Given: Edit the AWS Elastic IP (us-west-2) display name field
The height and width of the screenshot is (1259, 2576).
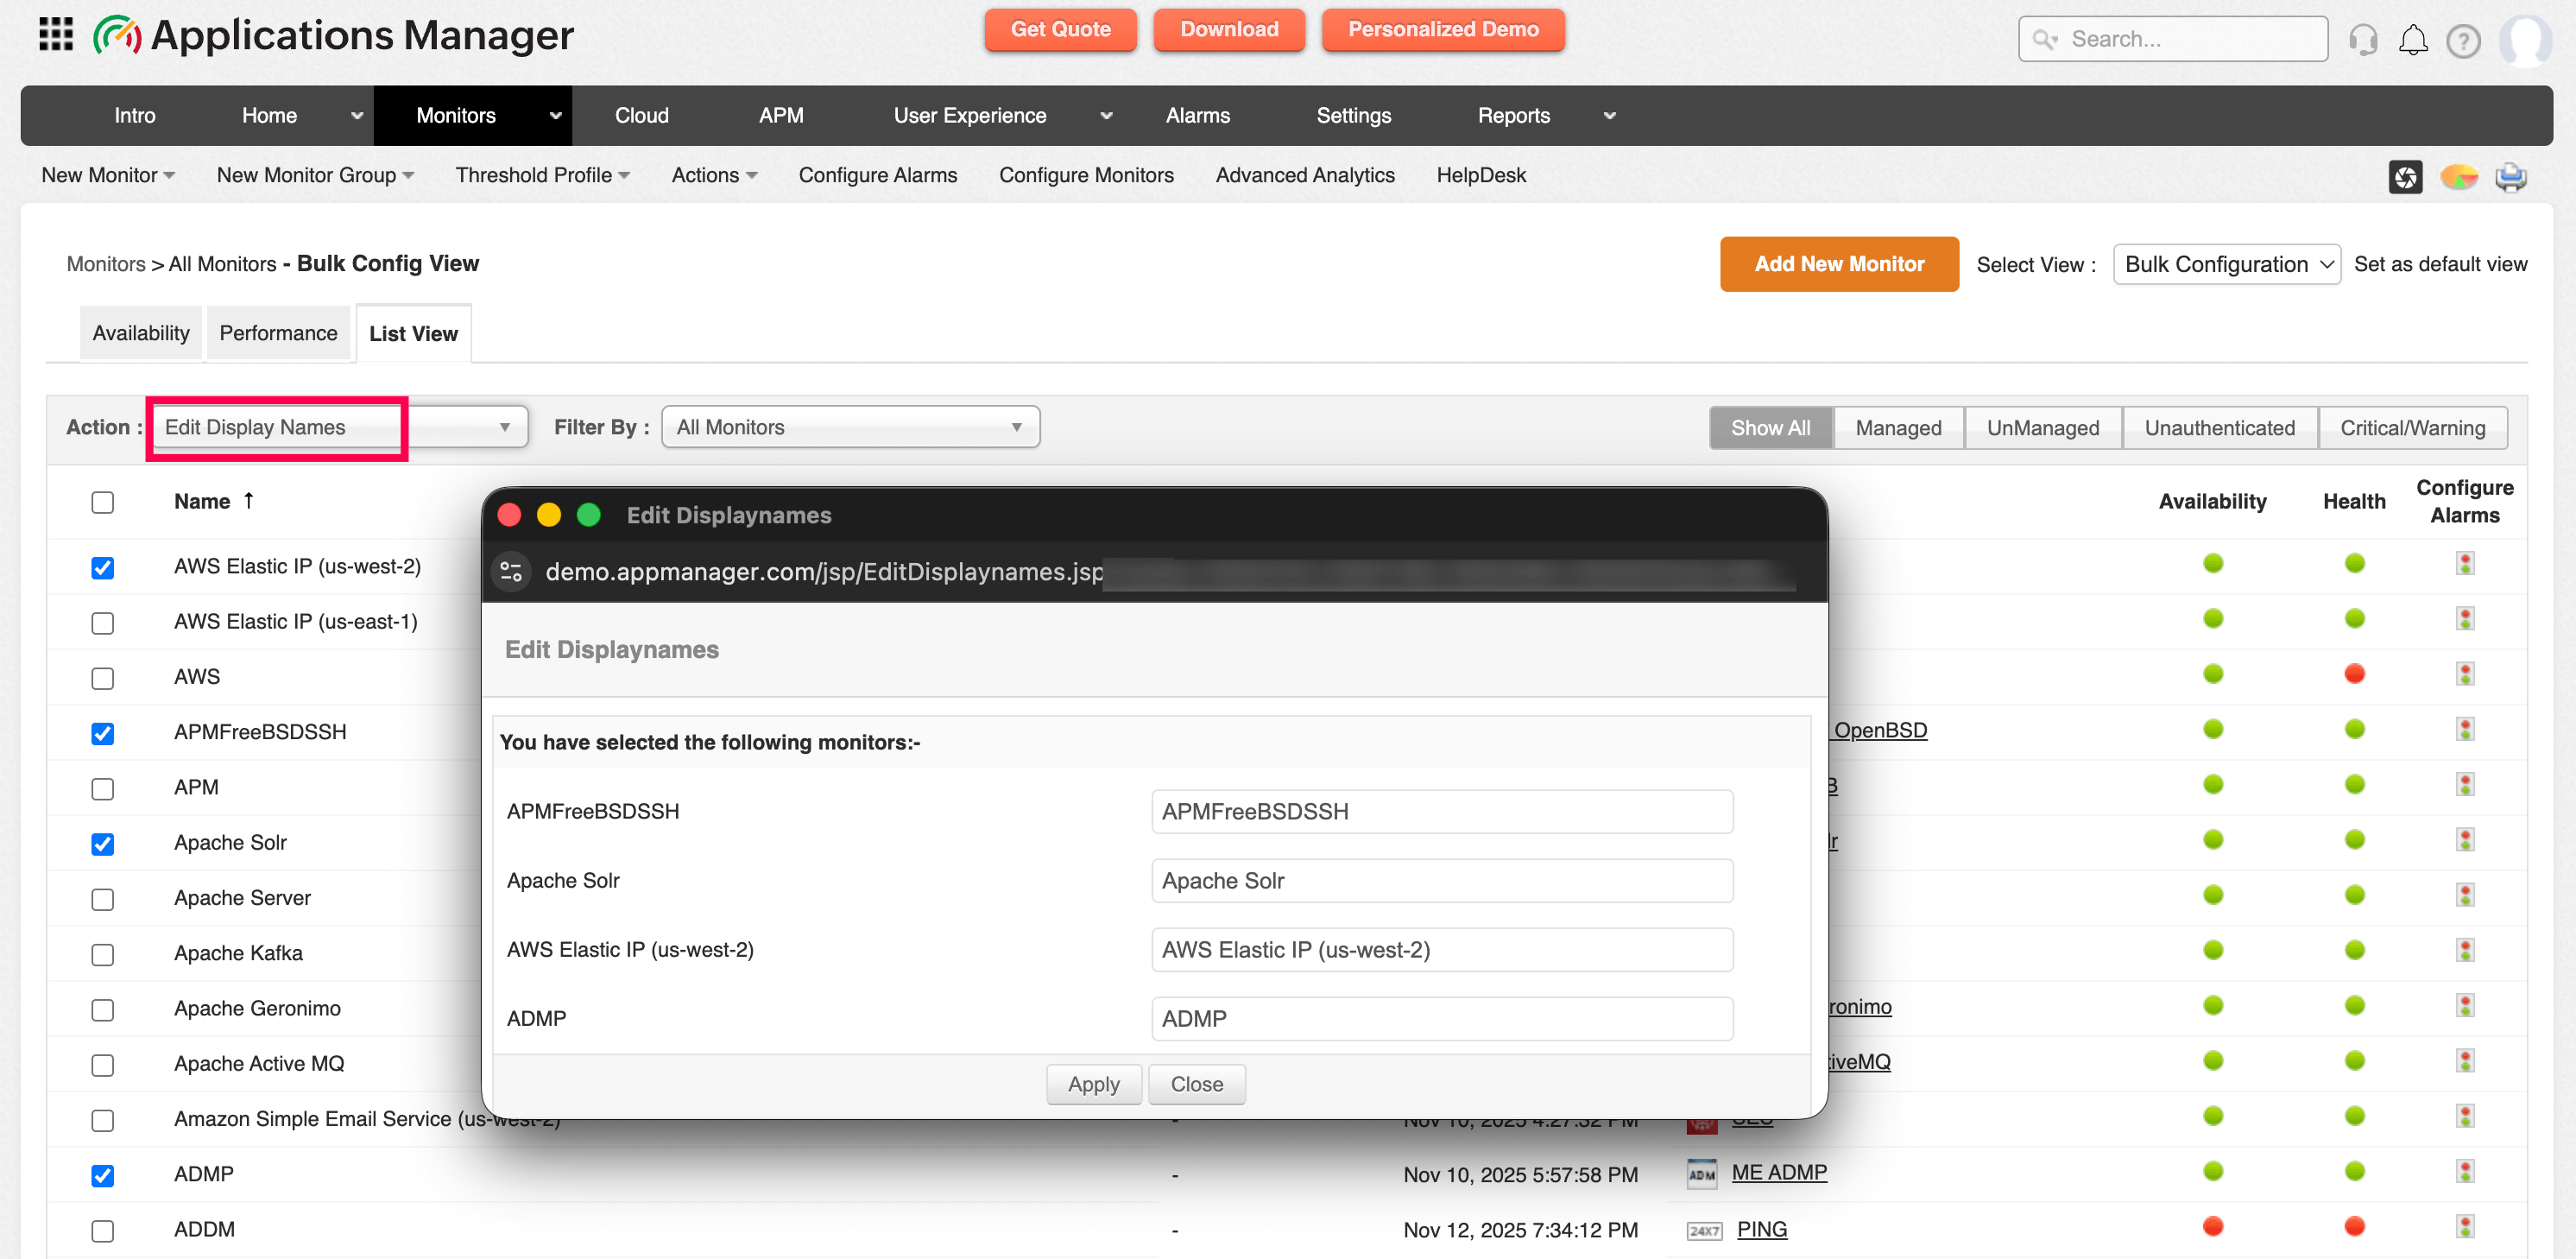Looking at the screenshot, I should click(1441, 949).
